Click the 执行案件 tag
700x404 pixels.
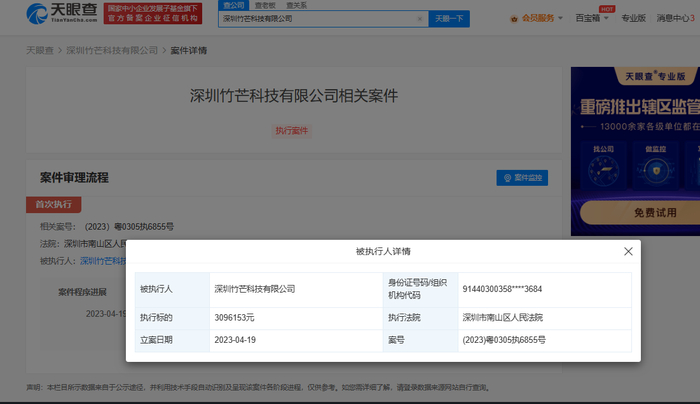click(292, 131)
